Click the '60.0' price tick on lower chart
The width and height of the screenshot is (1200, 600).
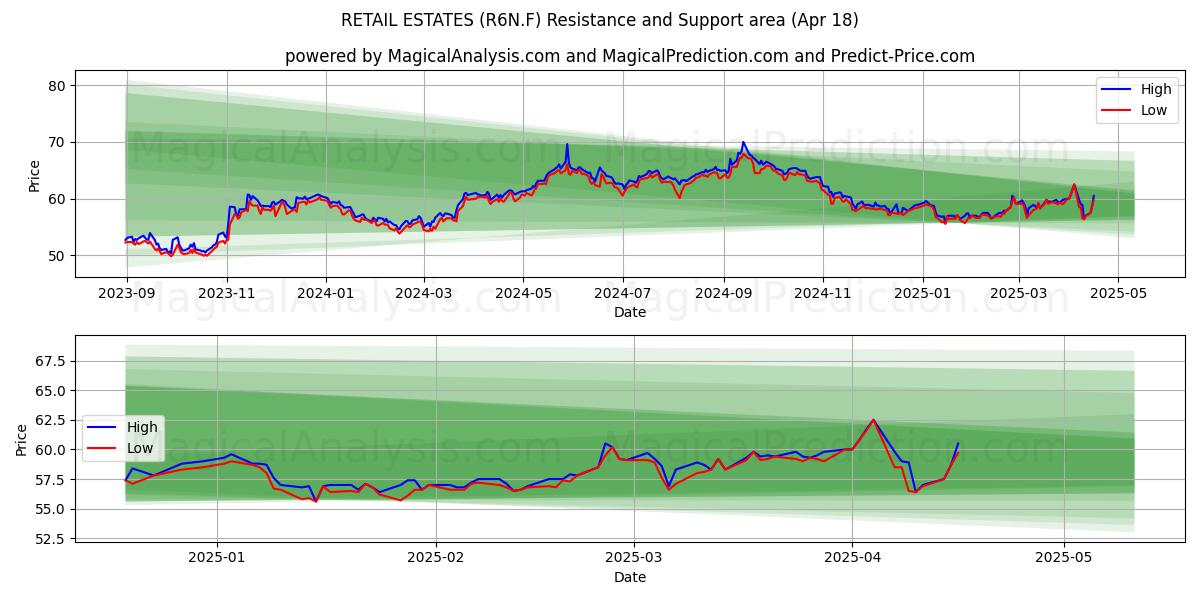click(x=48, y=450)
